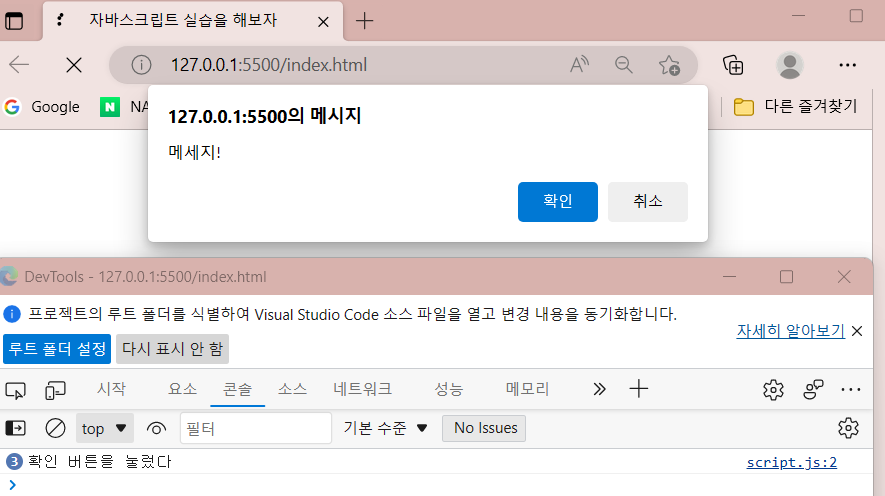Click 다시 표시 안 함 button

172,349
